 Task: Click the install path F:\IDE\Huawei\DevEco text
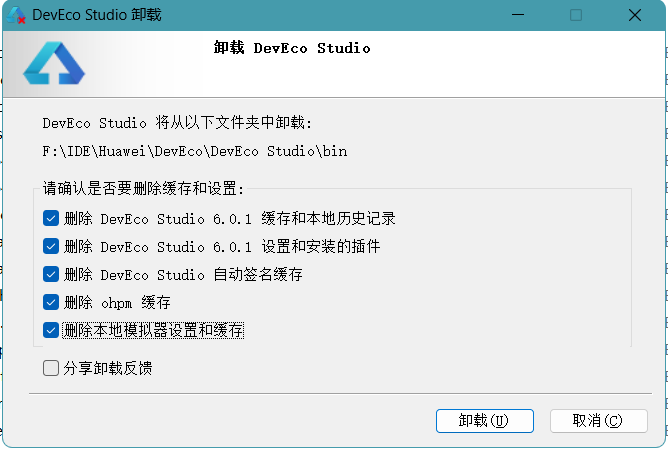click(x=195, y=151)
